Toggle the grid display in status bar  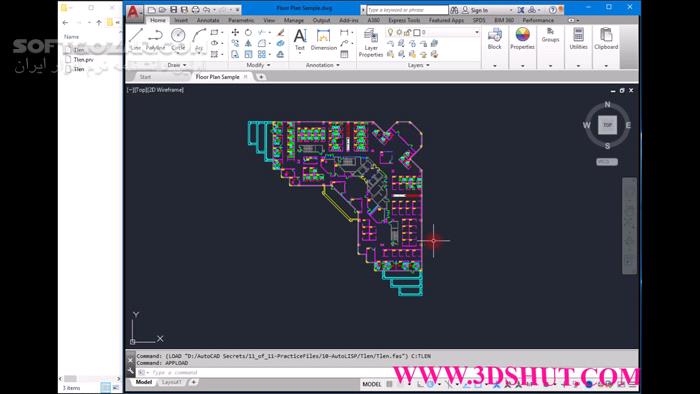(x=389, y=384)
